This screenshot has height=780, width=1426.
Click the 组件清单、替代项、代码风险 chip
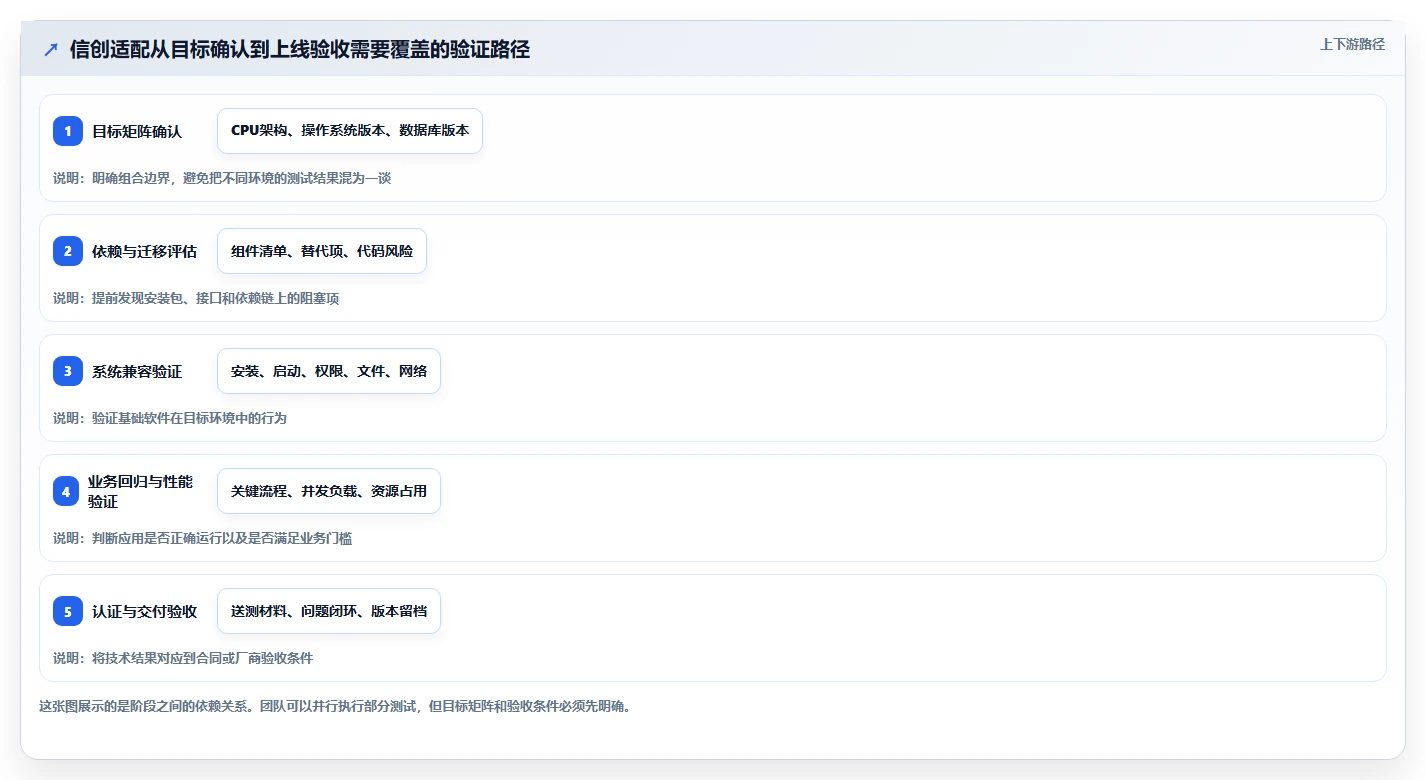coord(322,251)
